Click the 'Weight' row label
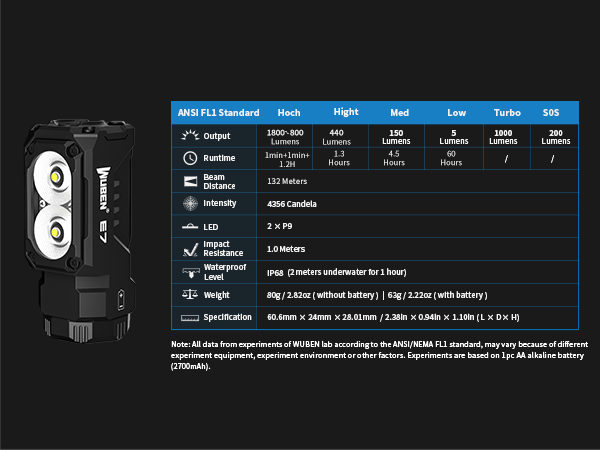This screenshot has height=450, width=600. point(217,295)
